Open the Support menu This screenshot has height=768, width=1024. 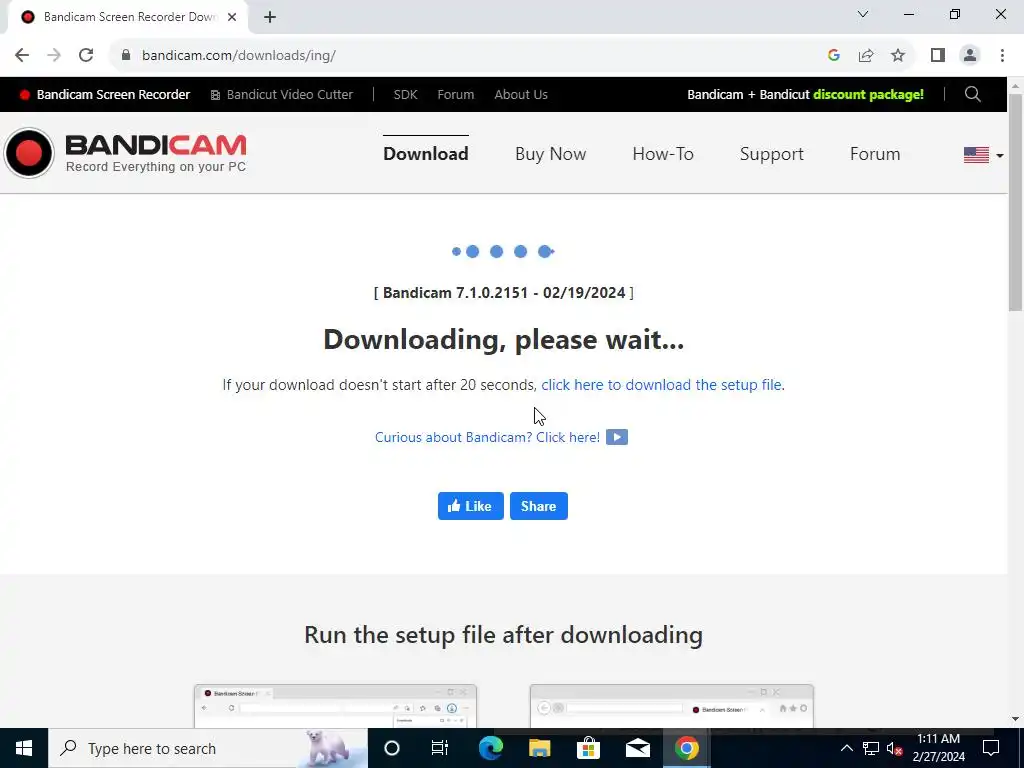tap(771, 153)
